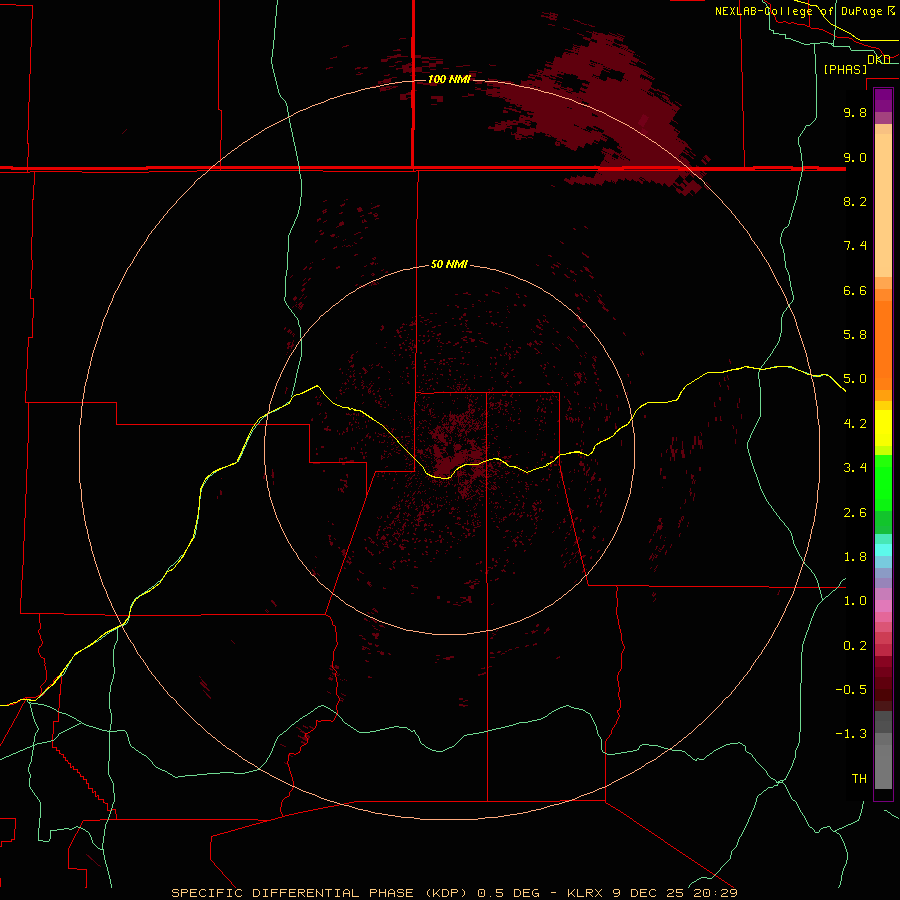This screenshot has width=900, height=900.
Task: Click the -0.5 scale value
Action: point(851,690)
